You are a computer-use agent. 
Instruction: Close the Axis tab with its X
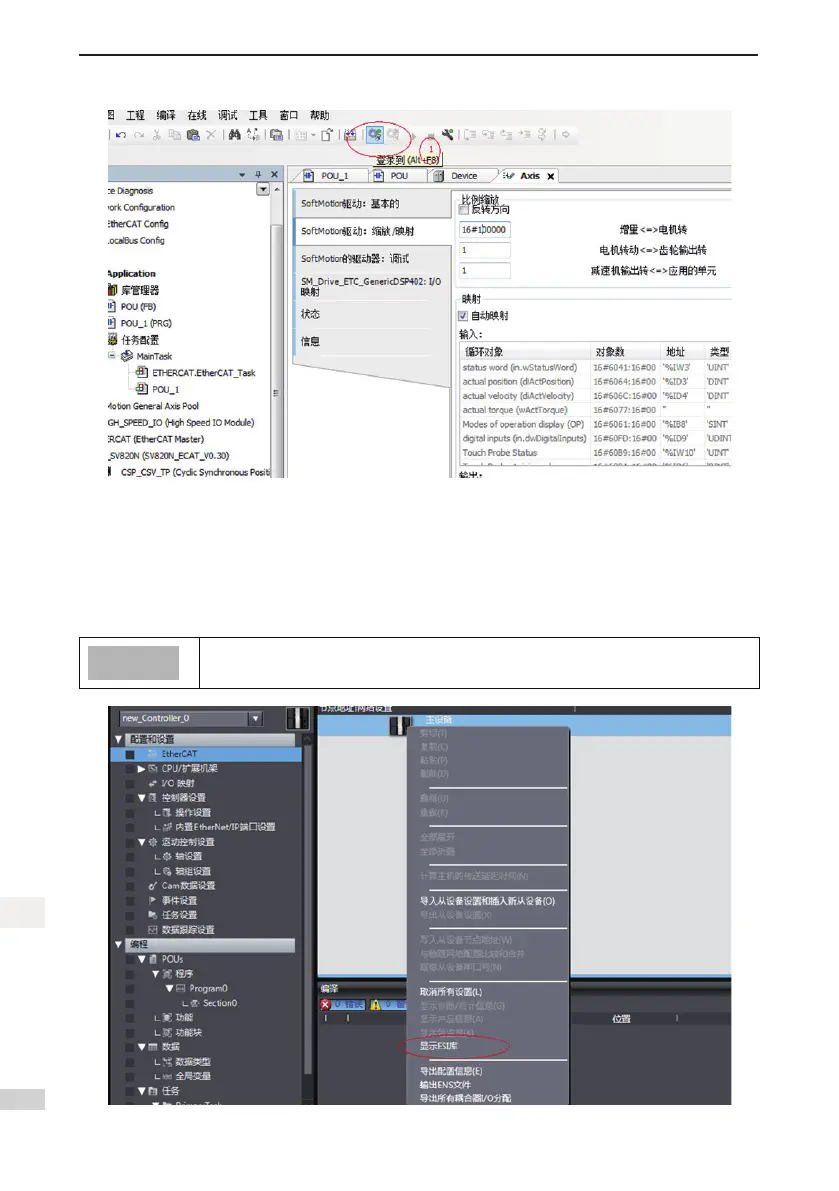(x=550, y=176)
